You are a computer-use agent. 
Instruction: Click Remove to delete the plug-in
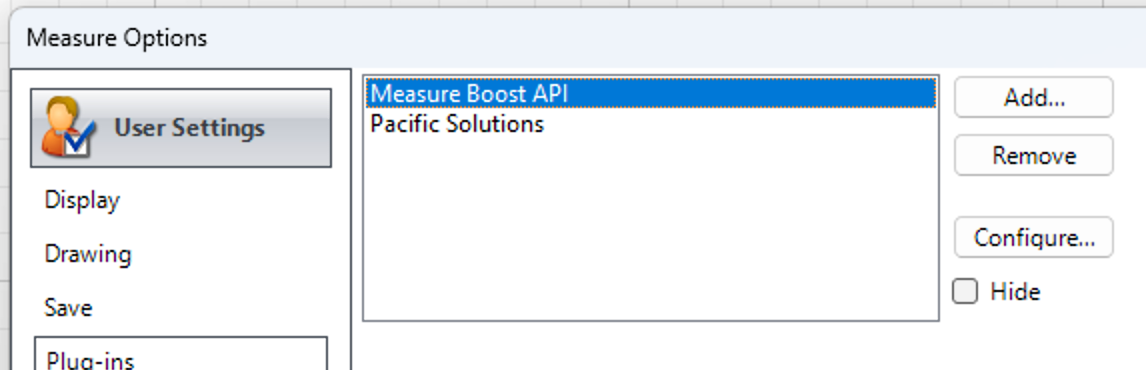coord(1033,155)
